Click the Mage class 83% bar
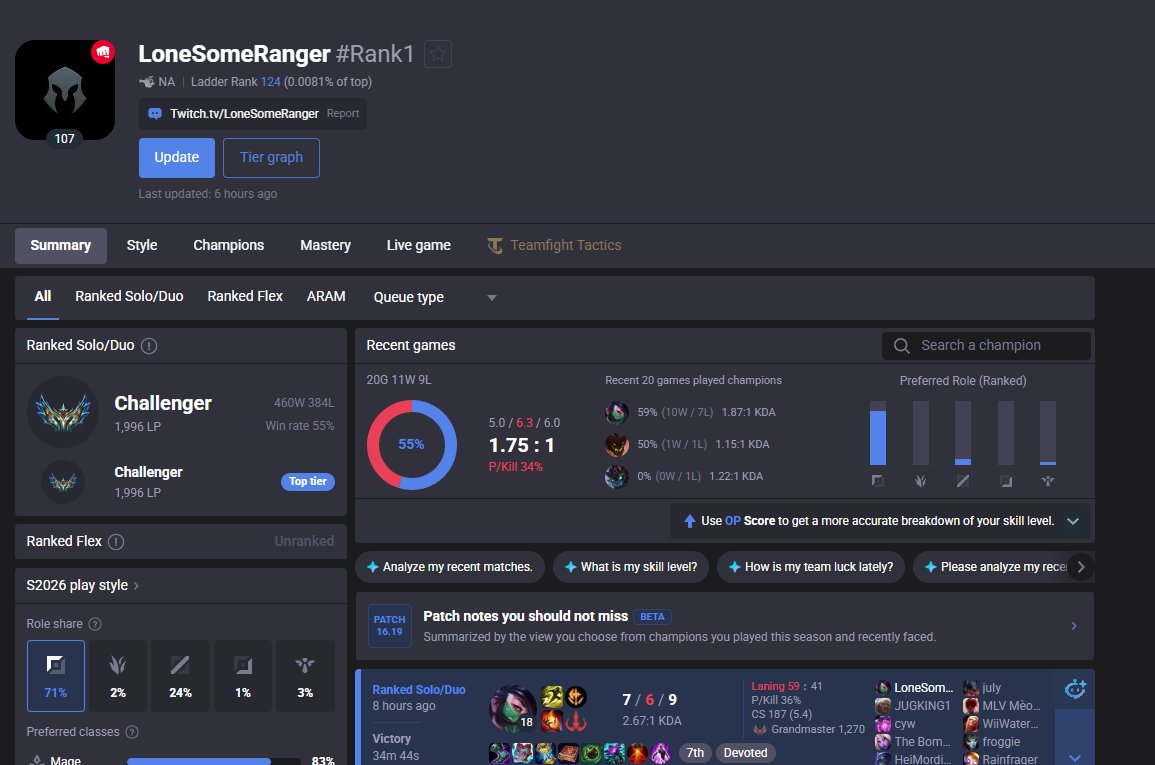 (214, 761)
